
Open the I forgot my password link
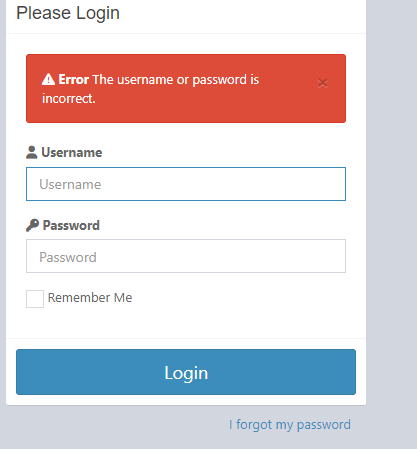click(290, 425)
